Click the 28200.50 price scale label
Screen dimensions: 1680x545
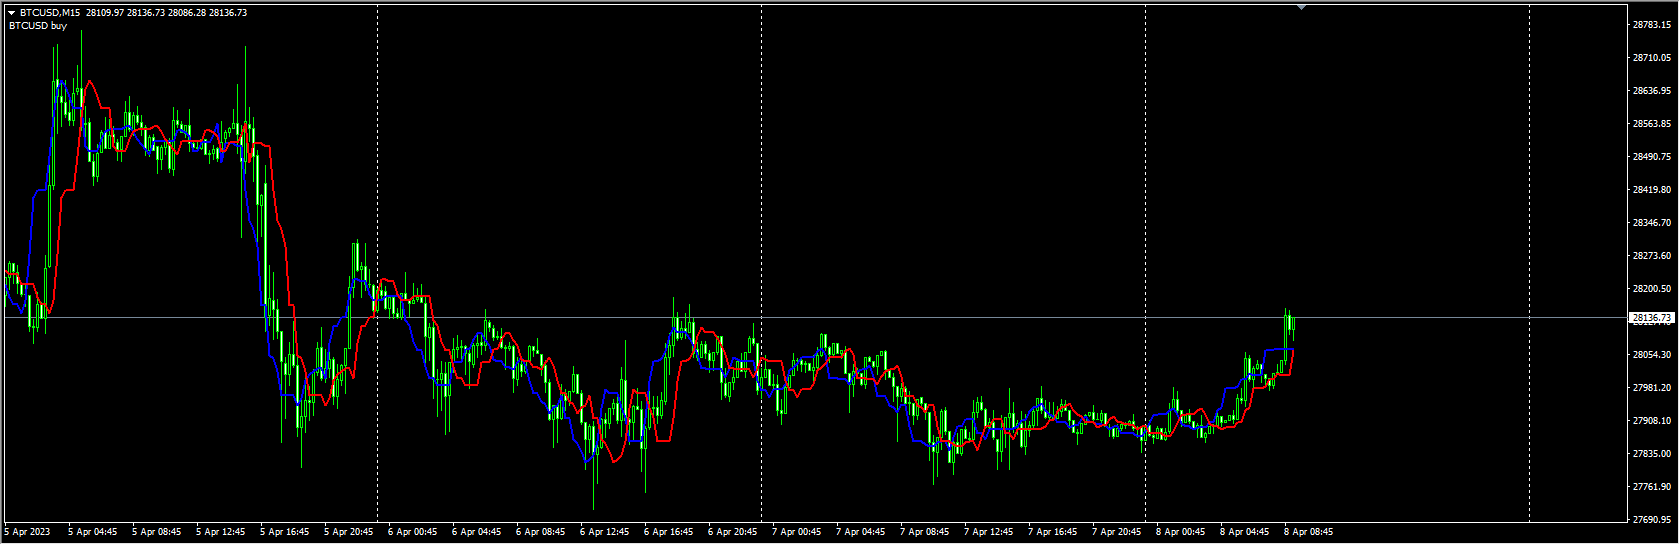pyautogui.click(x=1652, y=289)
